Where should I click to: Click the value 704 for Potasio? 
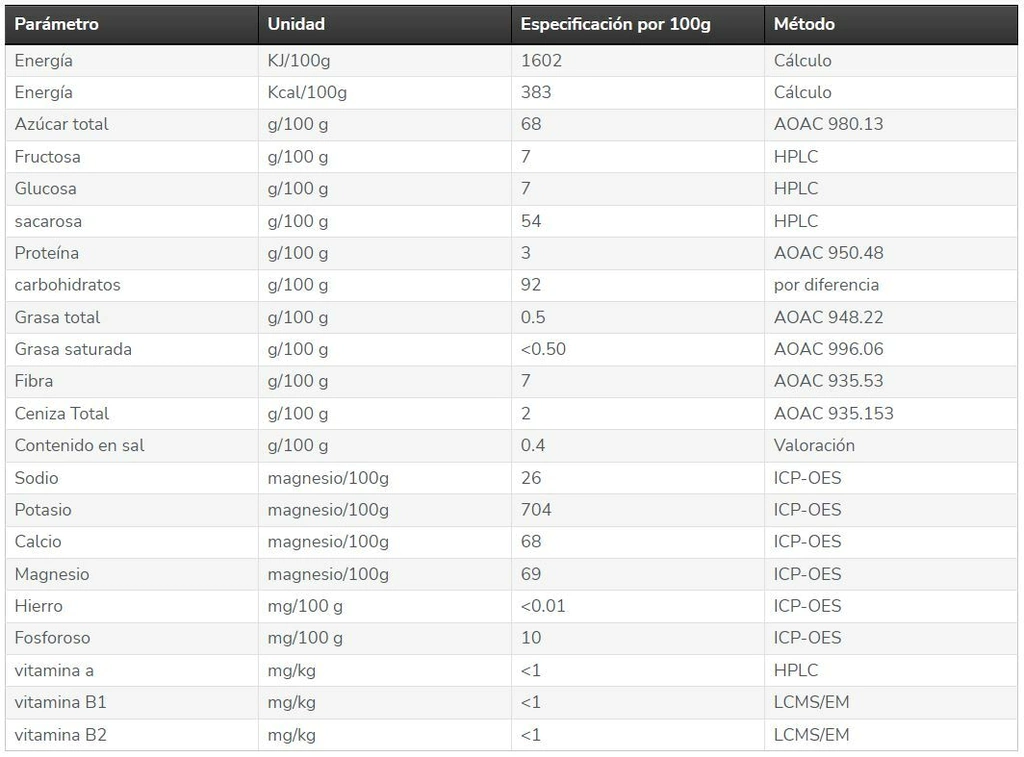click(x=536, y=509)
